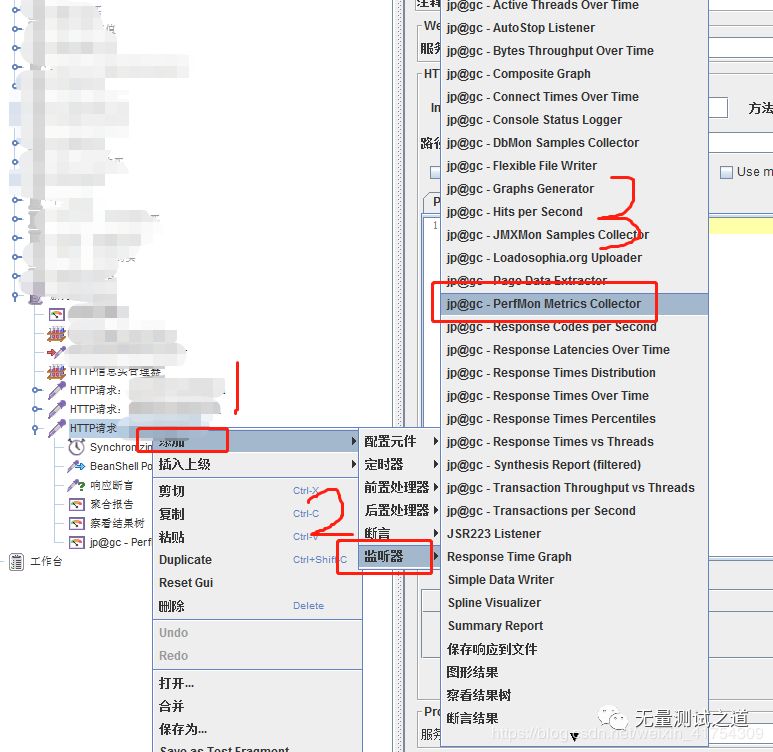
Task: Choose 删除 from context menu
Action: (x=256, y=606)
